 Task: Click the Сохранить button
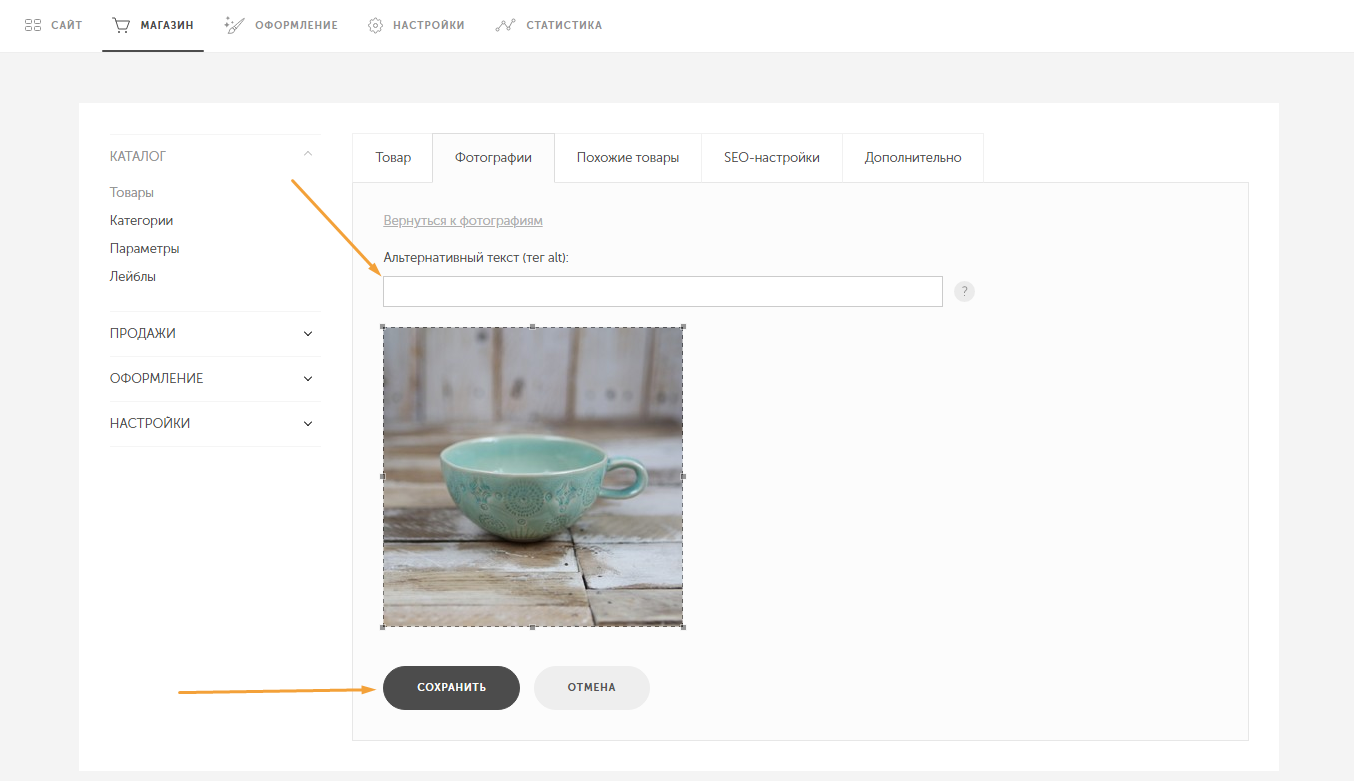tap(451, 688)
